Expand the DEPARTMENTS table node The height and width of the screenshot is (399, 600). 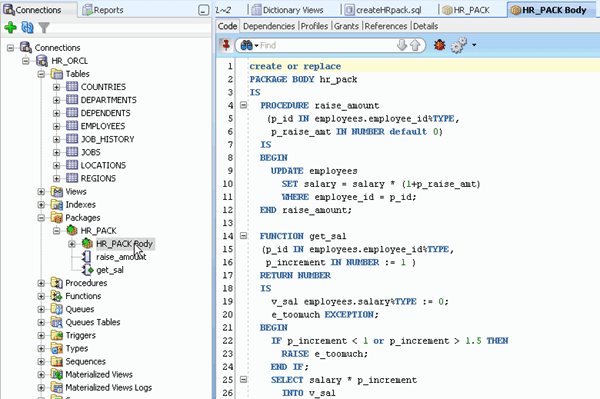[x=57, y=100]
